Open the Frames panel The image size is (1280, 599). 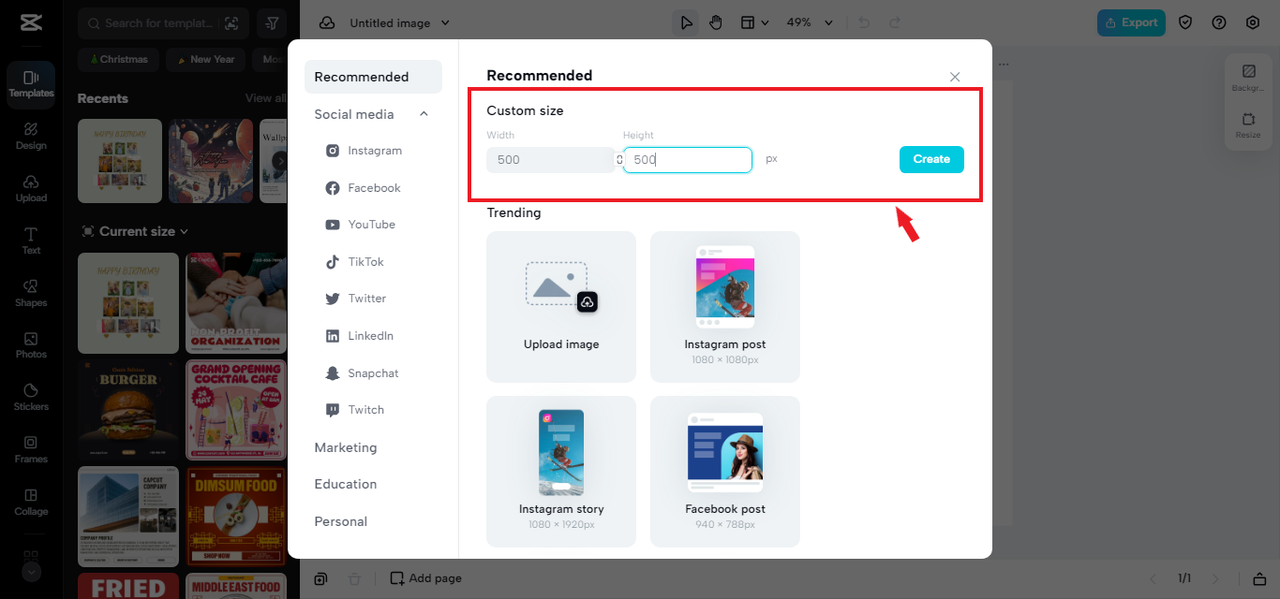[x=31, y=450]
